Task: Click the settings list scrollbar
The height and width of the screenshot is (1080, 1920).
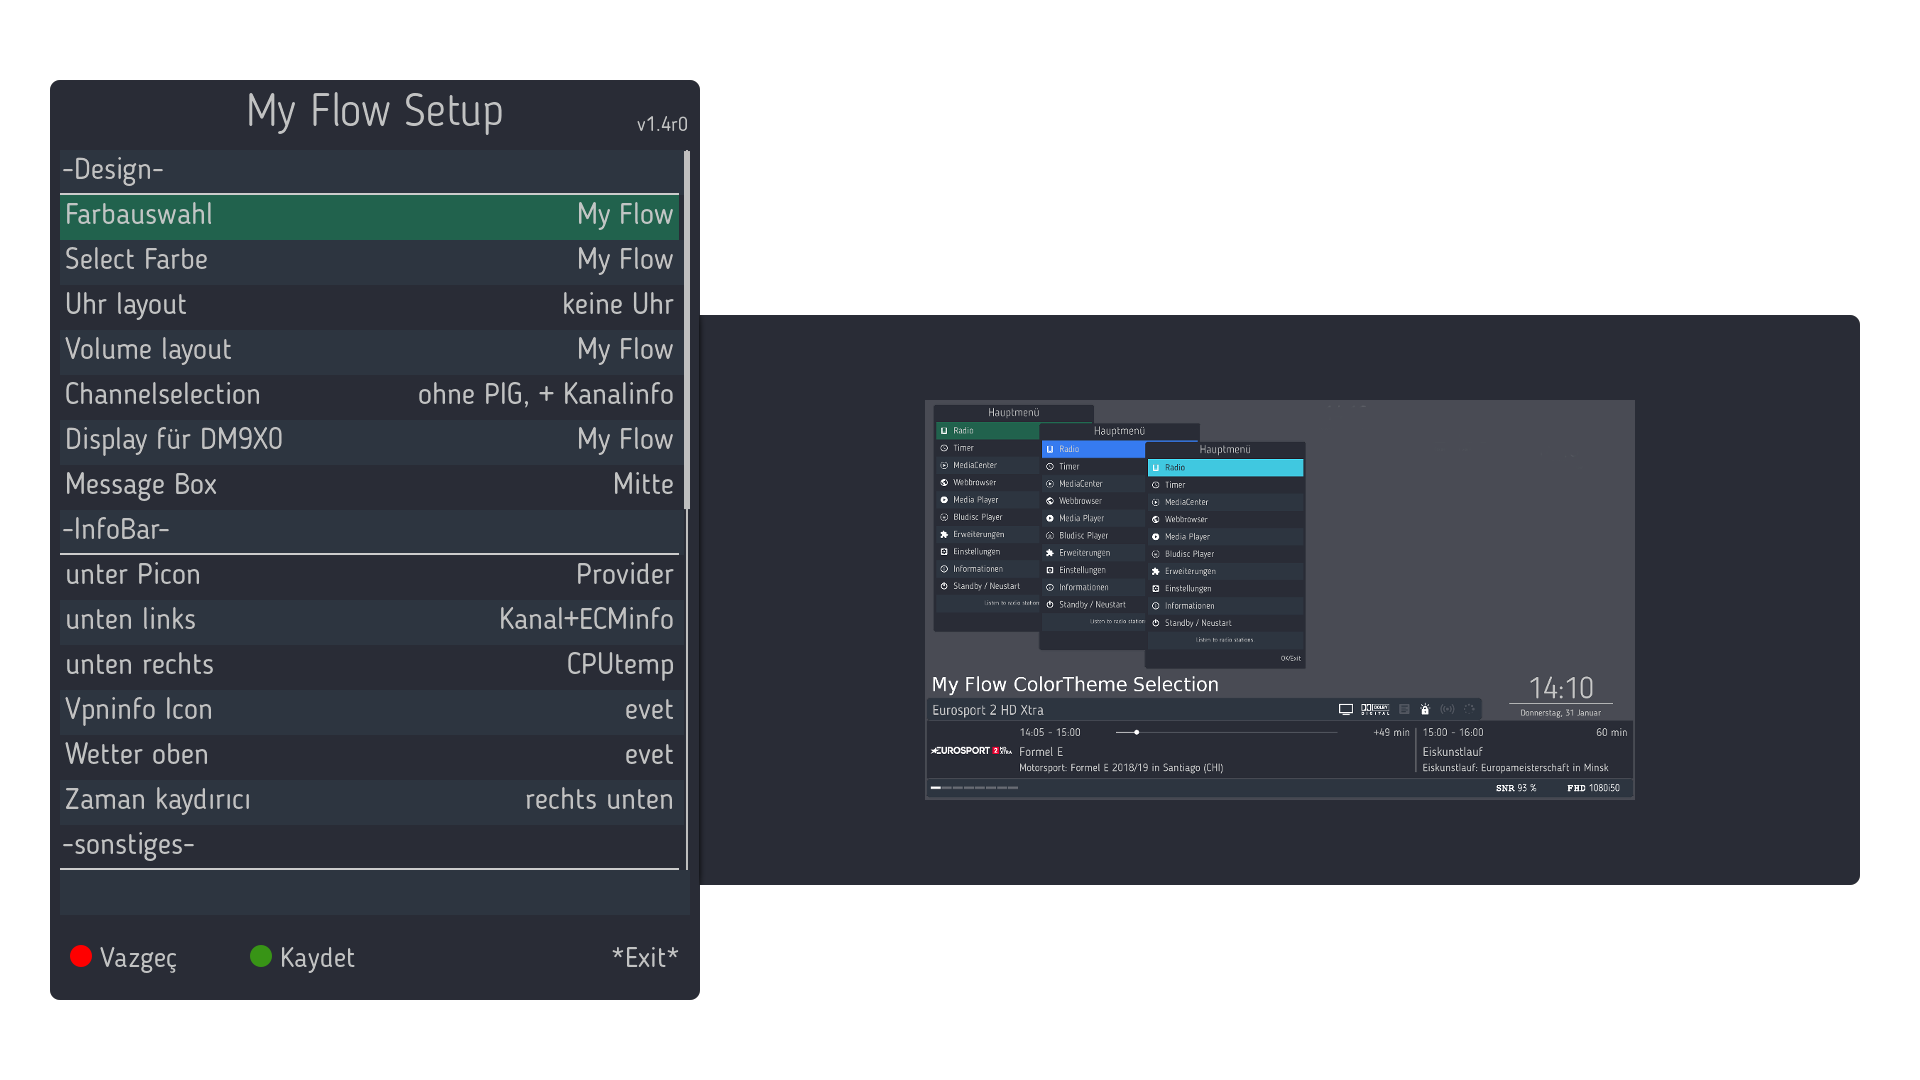Action: [x=687, y=330]
